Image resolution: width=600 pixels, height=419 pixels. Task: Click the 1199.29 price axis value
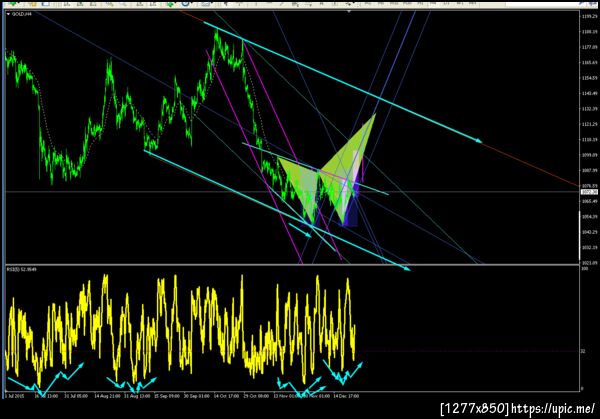click(x=589, y=16)
